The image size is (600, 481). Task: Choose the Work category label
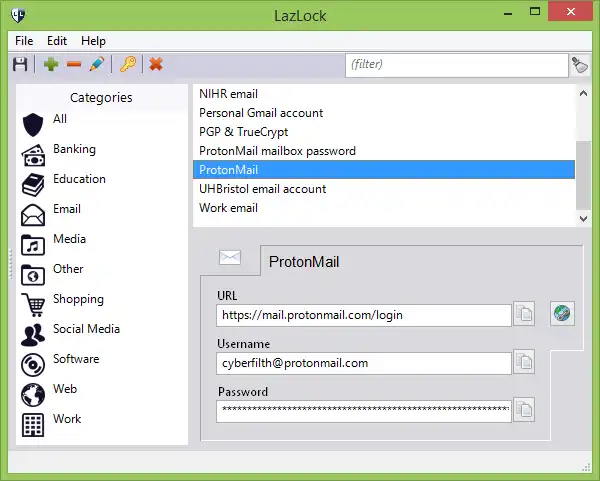67,419
